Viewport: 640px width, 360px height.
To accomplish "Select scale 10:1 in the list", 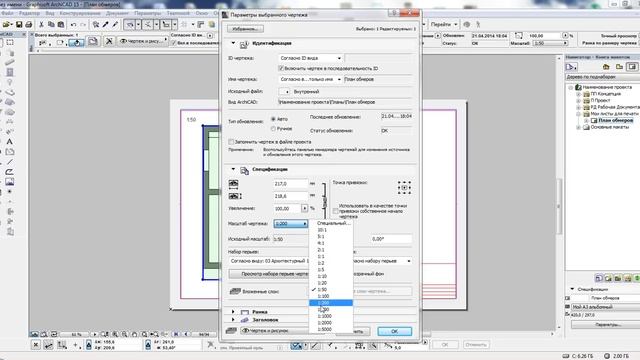I will tap(331, 230).
